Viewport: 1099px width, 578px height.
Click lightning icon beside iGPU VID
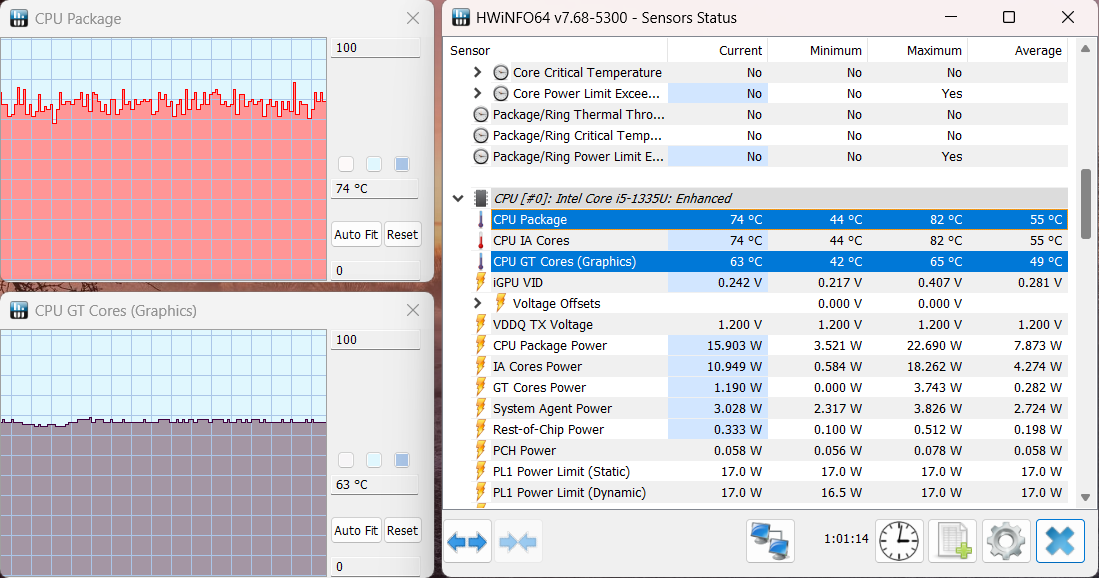click(x=481, y=282)
